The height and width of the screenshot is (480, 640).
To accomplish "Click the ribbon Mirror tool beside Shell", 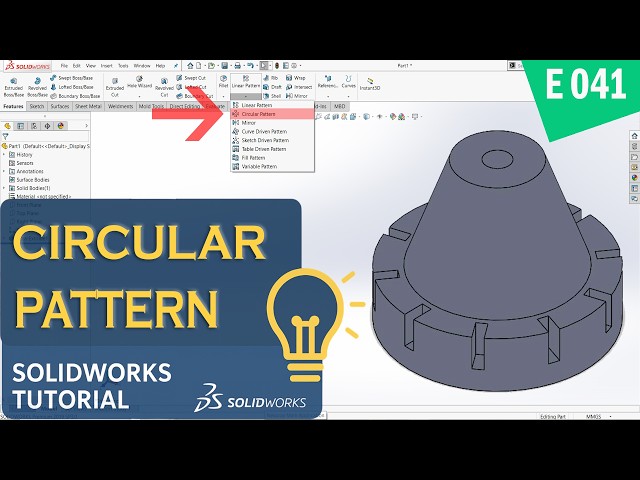I will 297,96.
